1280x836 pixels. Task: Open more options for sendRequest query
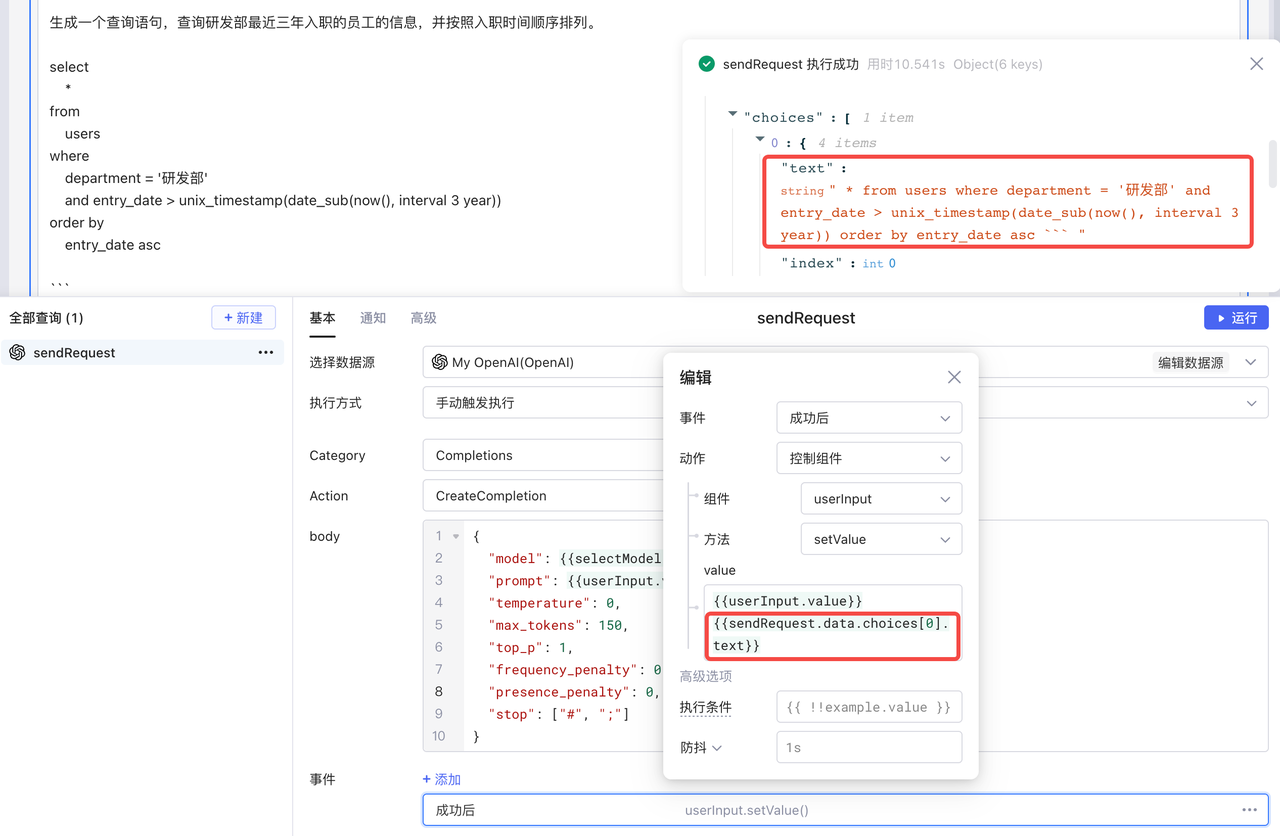(x=266, y=352)
